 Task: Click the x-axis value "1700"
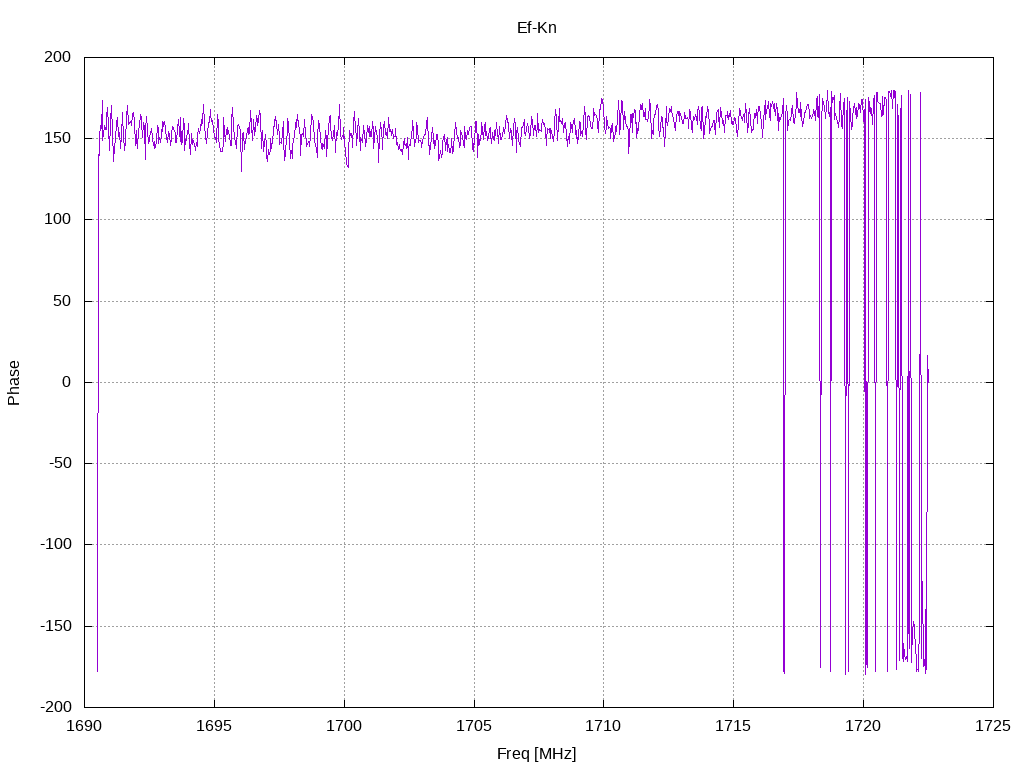pyautogui.click(x=344, y=726)
